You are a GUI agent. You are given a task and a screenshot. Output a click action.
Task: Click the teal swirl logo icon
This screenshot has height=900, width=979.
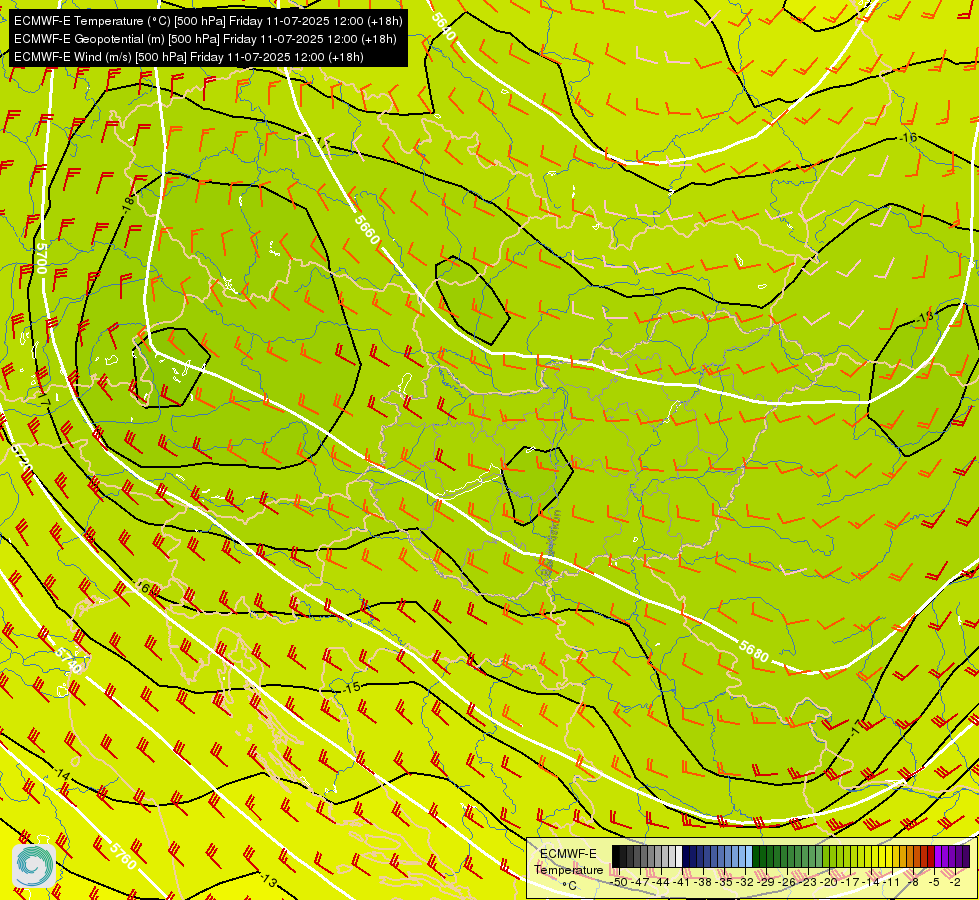click(33, 866)
